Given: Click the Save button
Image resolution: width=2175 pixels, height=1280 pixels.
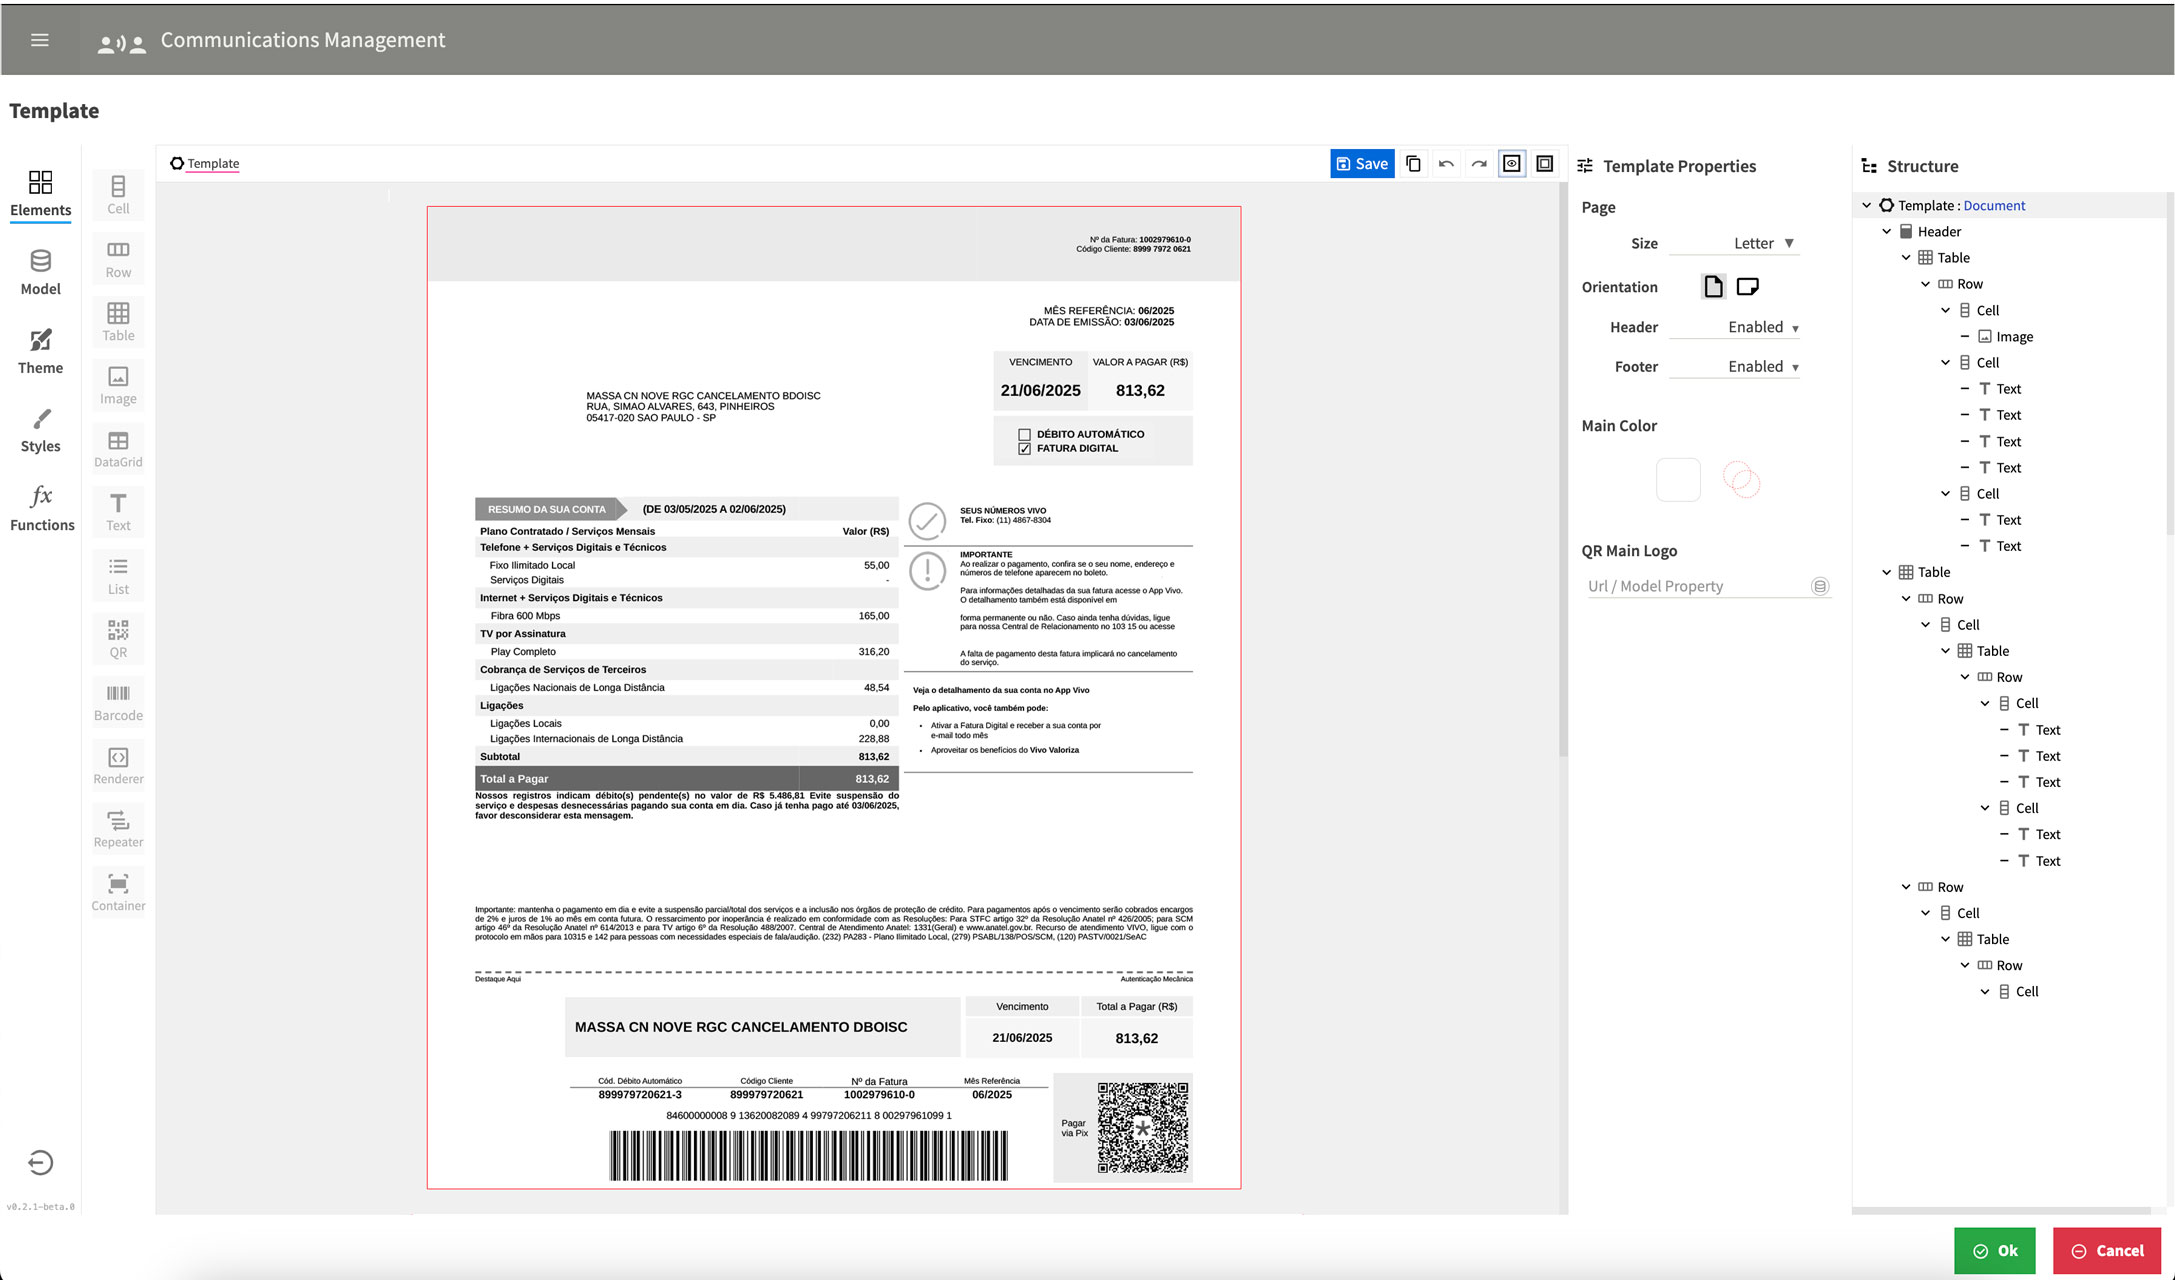Looking at the screenshot, I should pos(1362,164).
